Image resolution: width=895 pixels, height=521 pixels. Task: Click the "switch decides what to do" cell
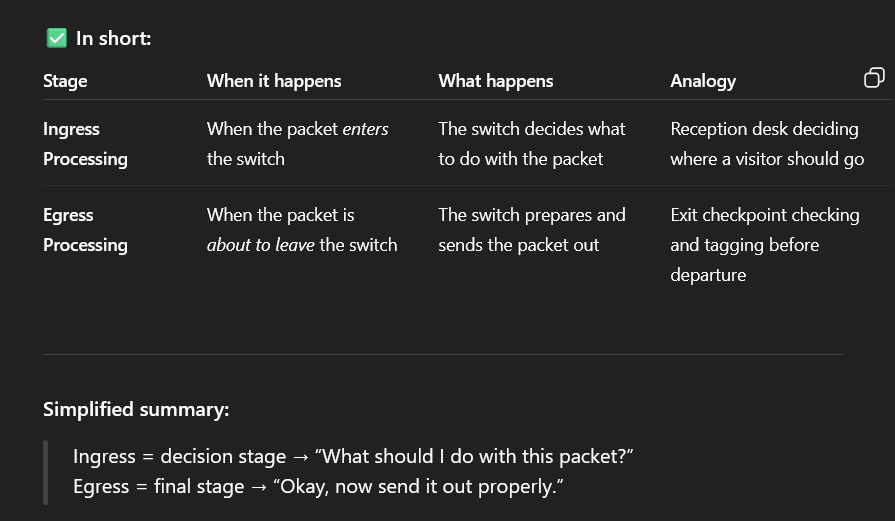pos(531,144)
